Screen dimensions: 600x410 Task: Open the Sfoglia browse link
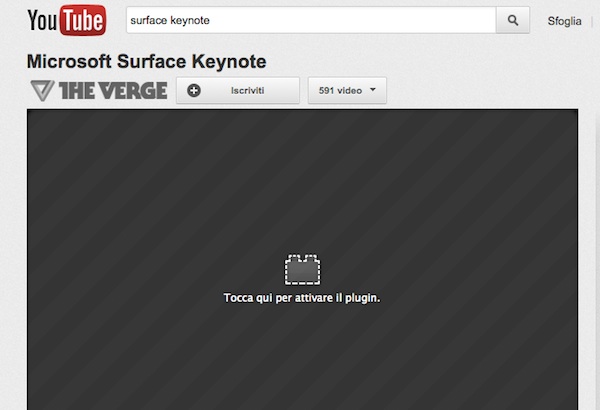pyautogui.click(x=564, y=21)
